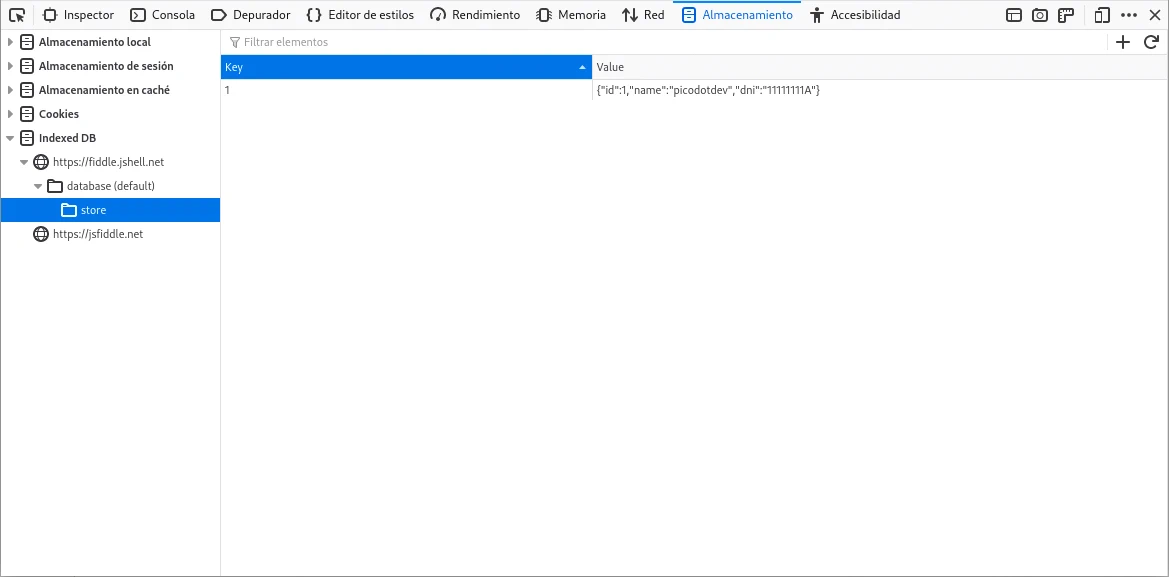Refresh storage with the reload icon
The width and height of the screenshot is (1169, 577).
click(x=1151, y=42)
